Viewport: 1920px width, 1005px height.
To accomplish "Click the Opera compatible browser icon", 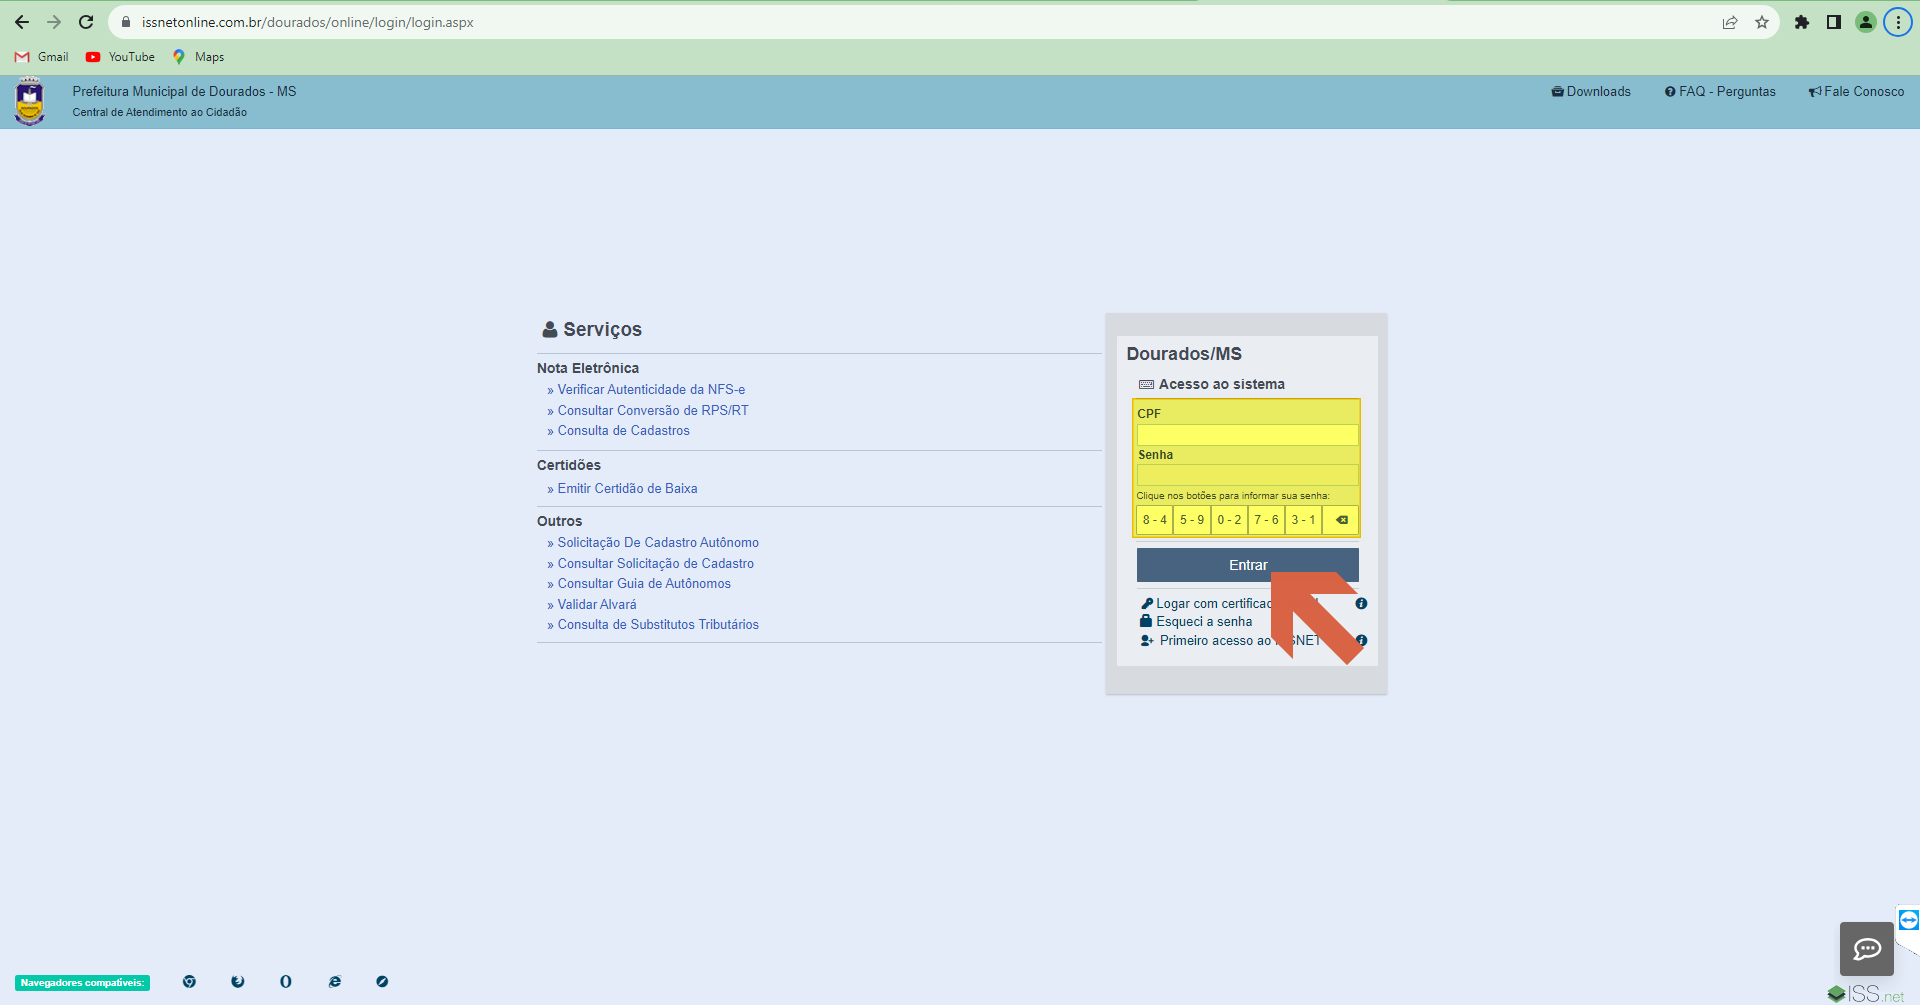I will pos(286,982).
